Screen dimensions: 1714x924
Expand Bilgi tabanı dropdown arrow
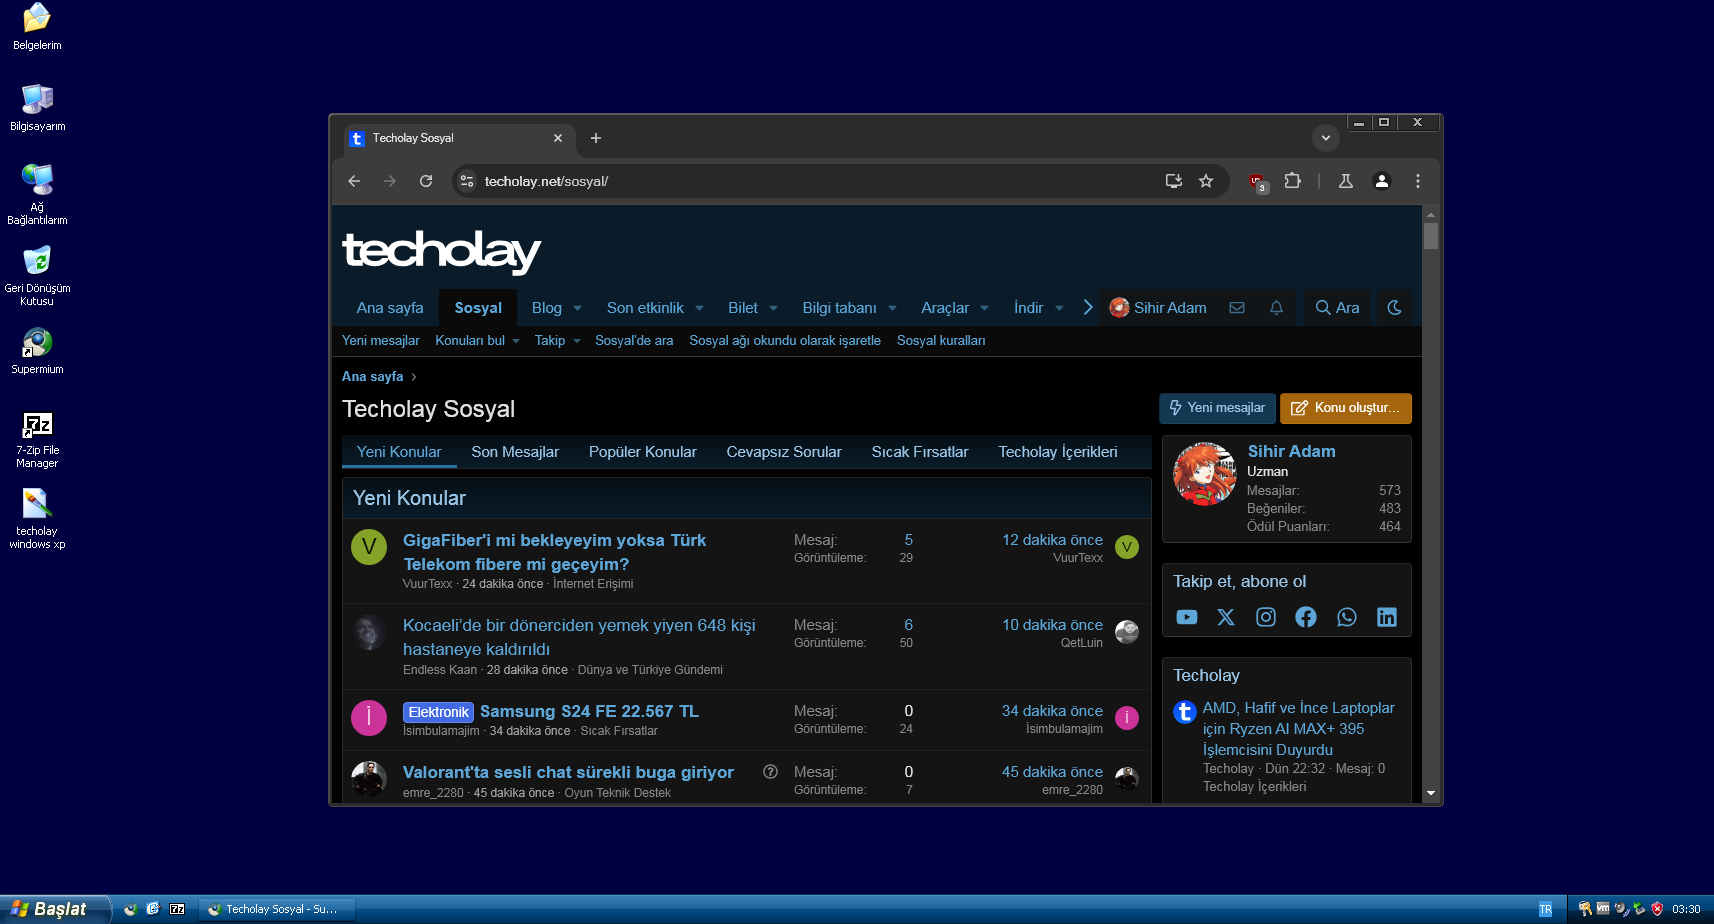[x=892, y=308]
